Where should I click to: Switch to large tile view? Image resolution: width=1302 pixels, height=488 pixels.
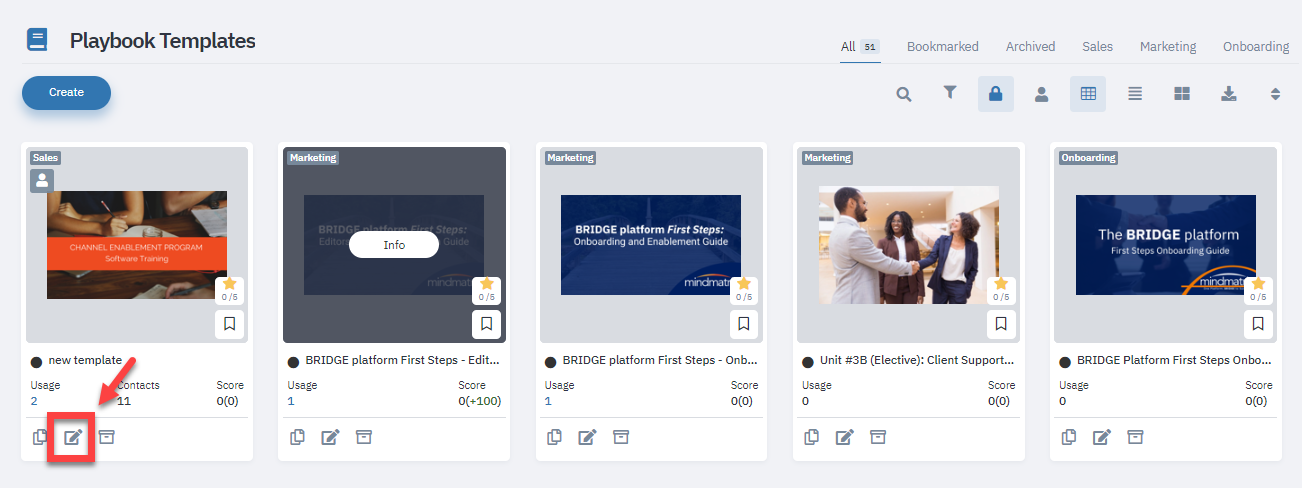pyautogui.click(x=1182, y=94)
